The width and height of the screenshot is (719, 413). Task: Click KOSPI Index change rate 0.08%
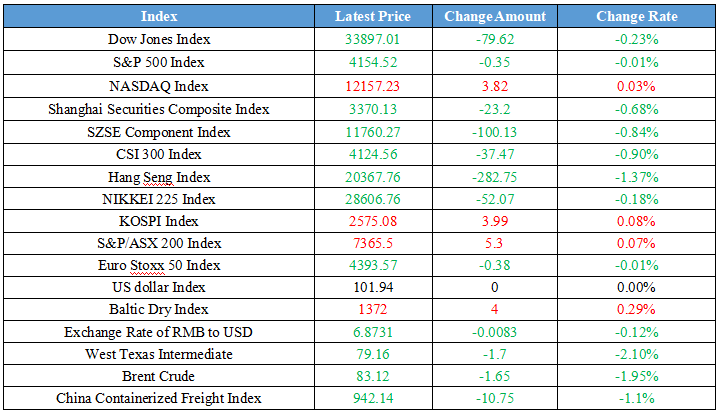637,221
